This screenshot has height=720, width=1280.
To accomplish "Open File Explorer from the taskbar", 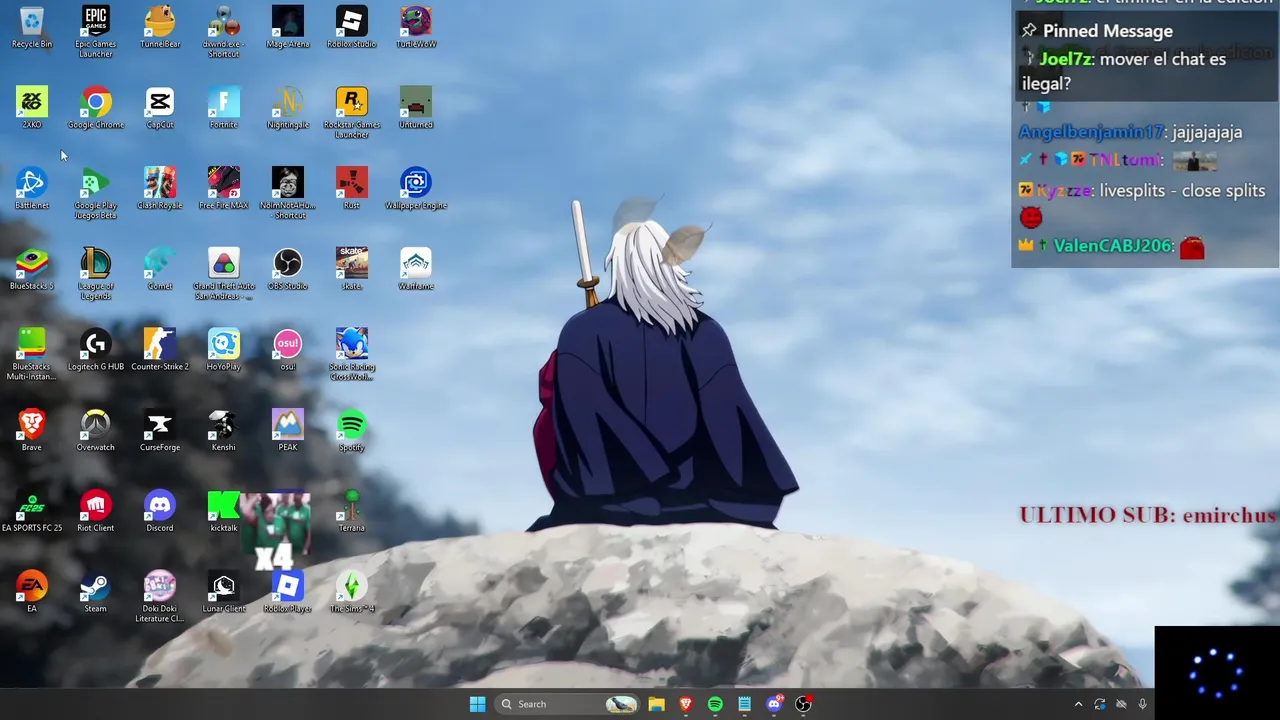I will point(656,704).
